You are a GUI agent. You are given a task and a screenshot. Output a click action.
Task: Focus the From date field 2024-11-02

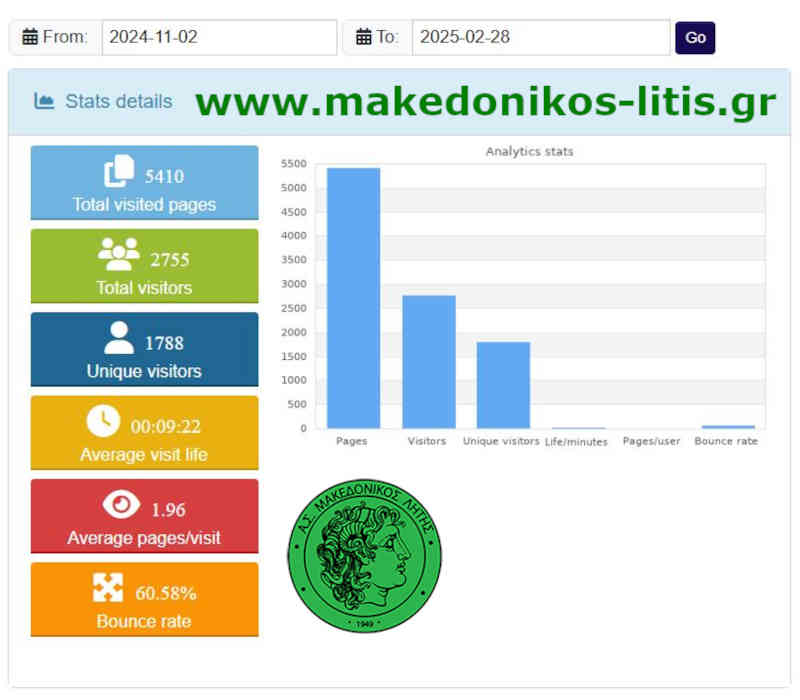pyautogui.click(x=219, y=38)
